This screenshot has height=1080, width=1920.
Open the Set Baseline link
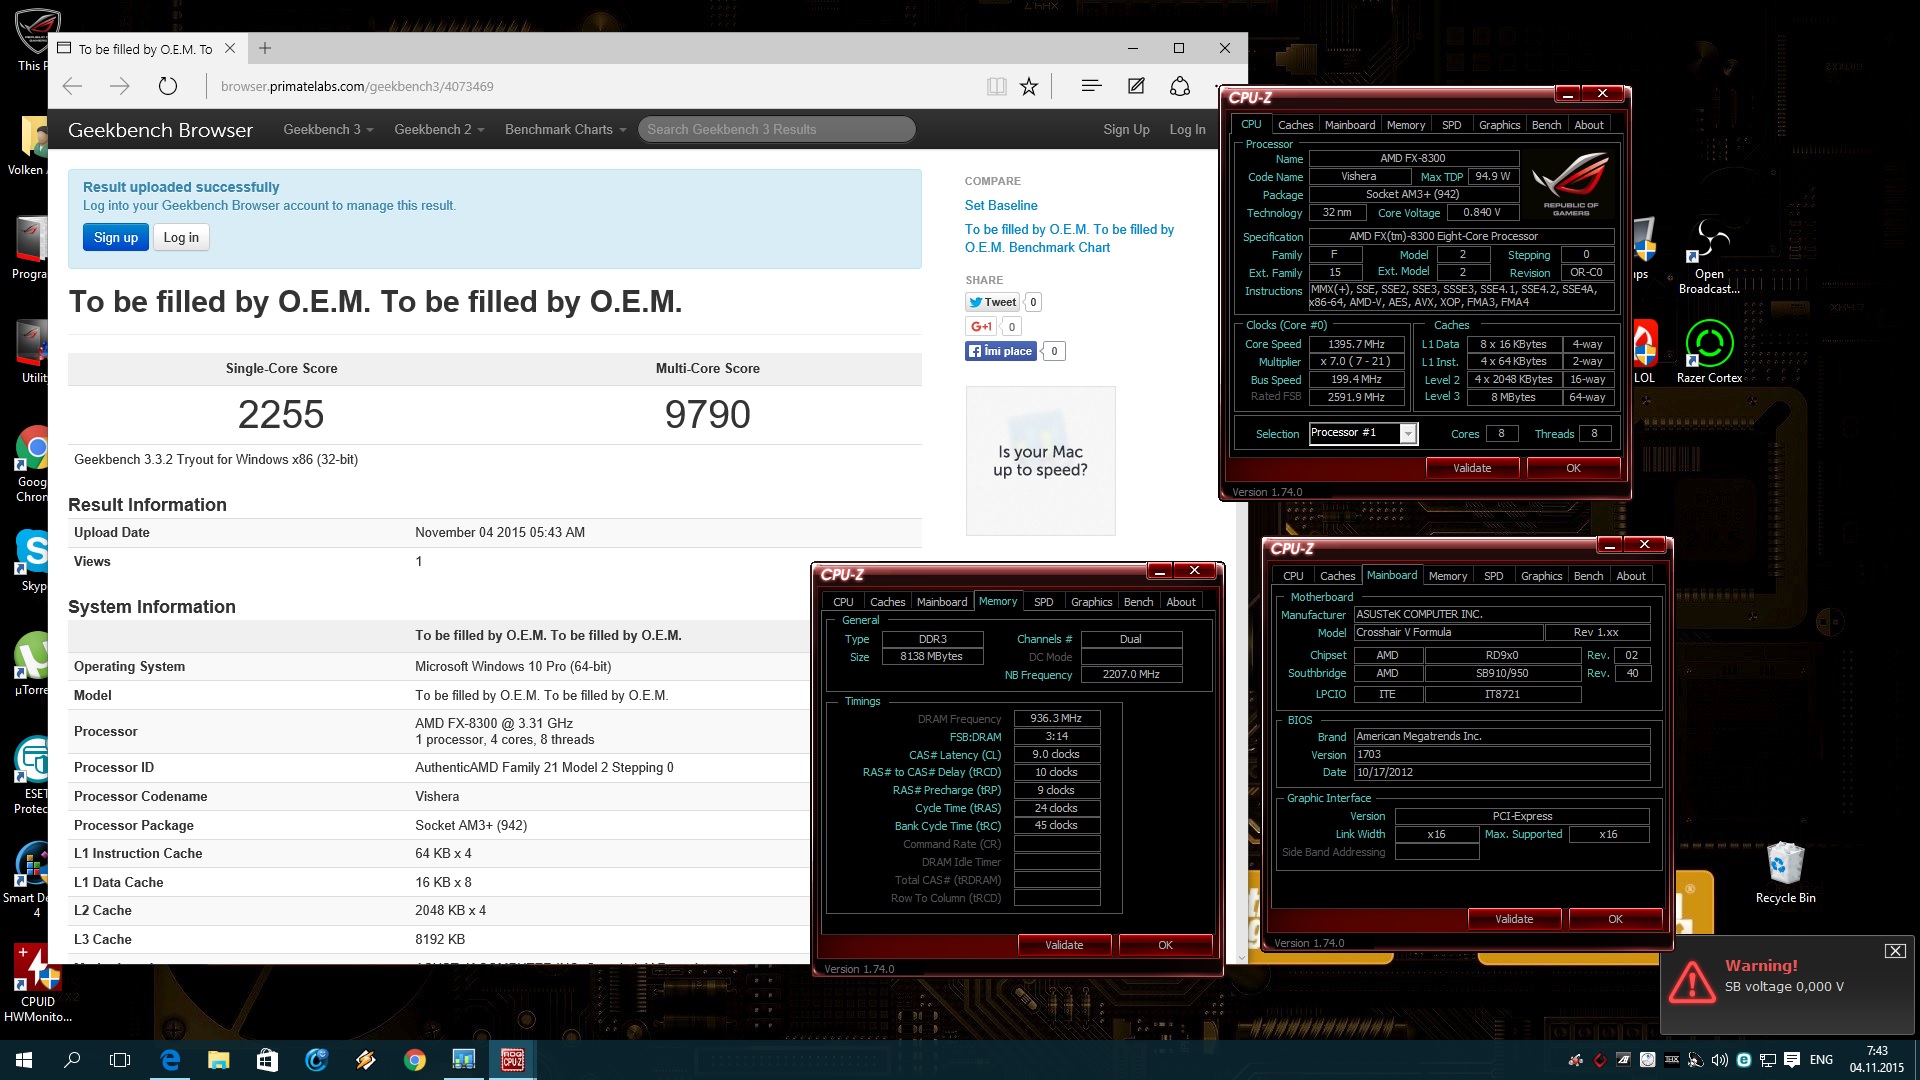(x=1001, y=205)
